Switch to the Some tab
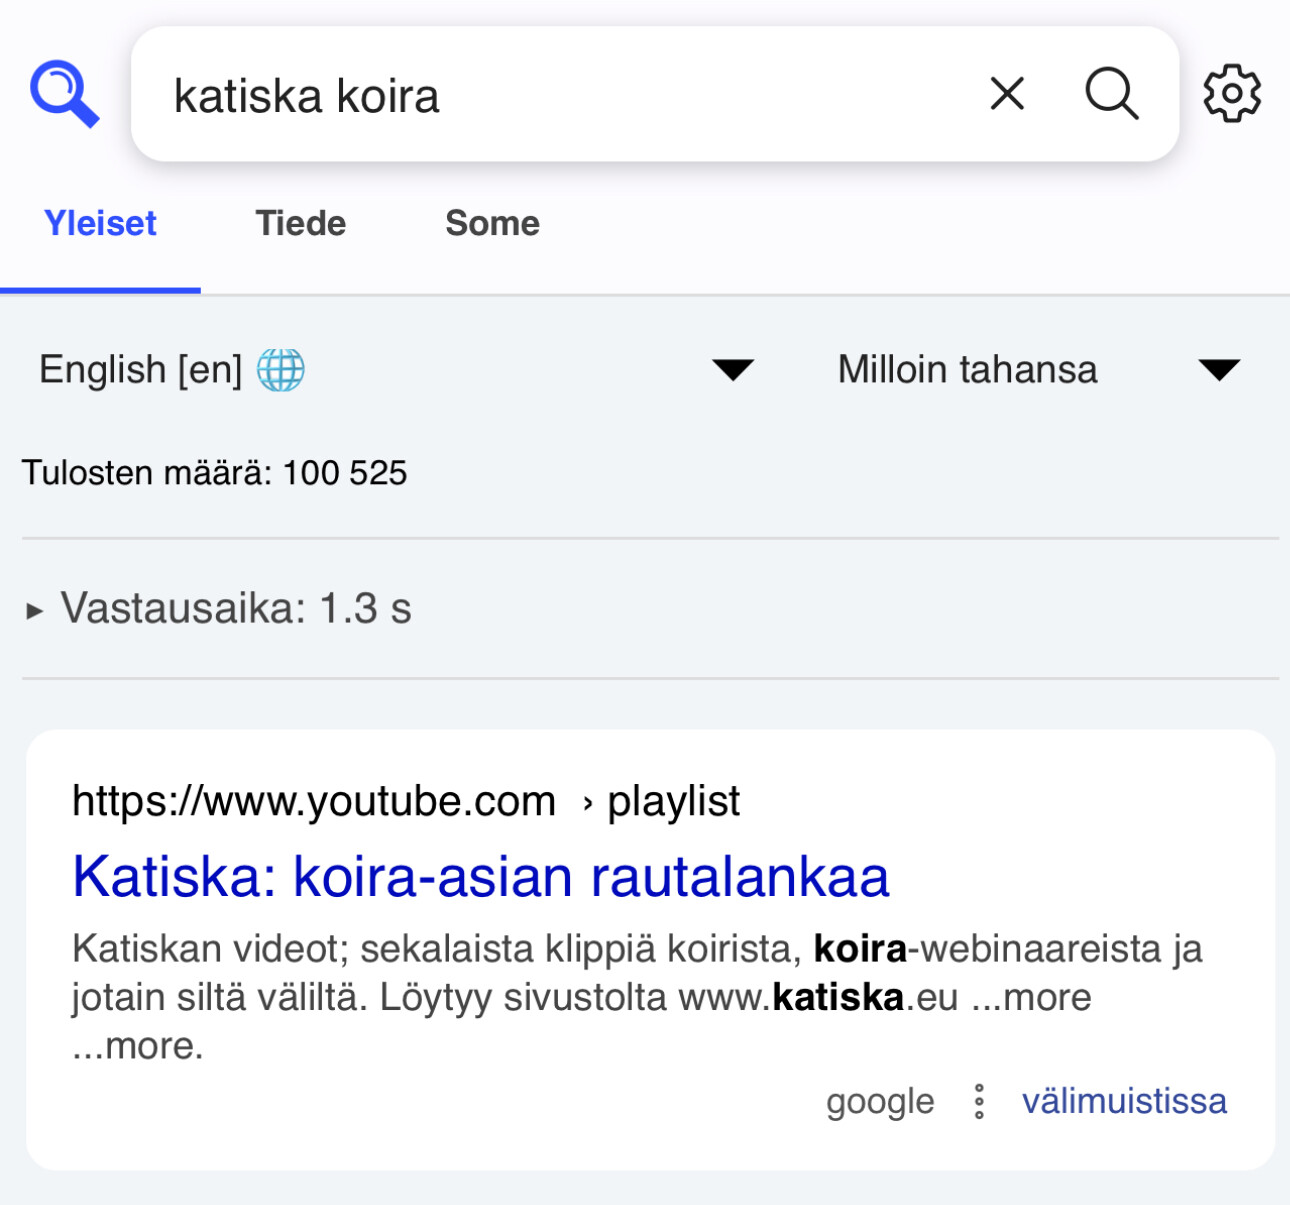Viewport: 1290px width, 1205px height. click(x=492, y=223)
